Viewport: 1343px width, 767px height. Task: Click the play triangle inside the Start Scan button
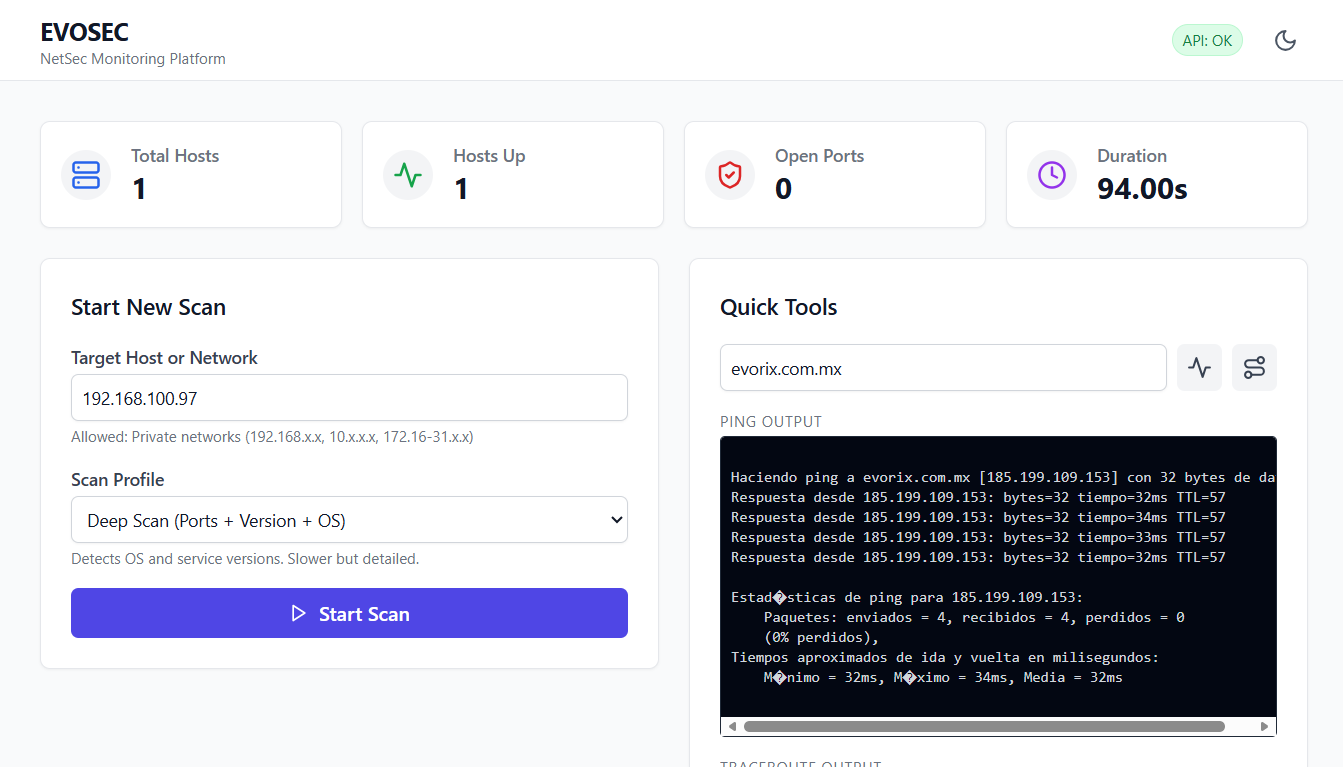pyautogui.click(x=299, y=613)
